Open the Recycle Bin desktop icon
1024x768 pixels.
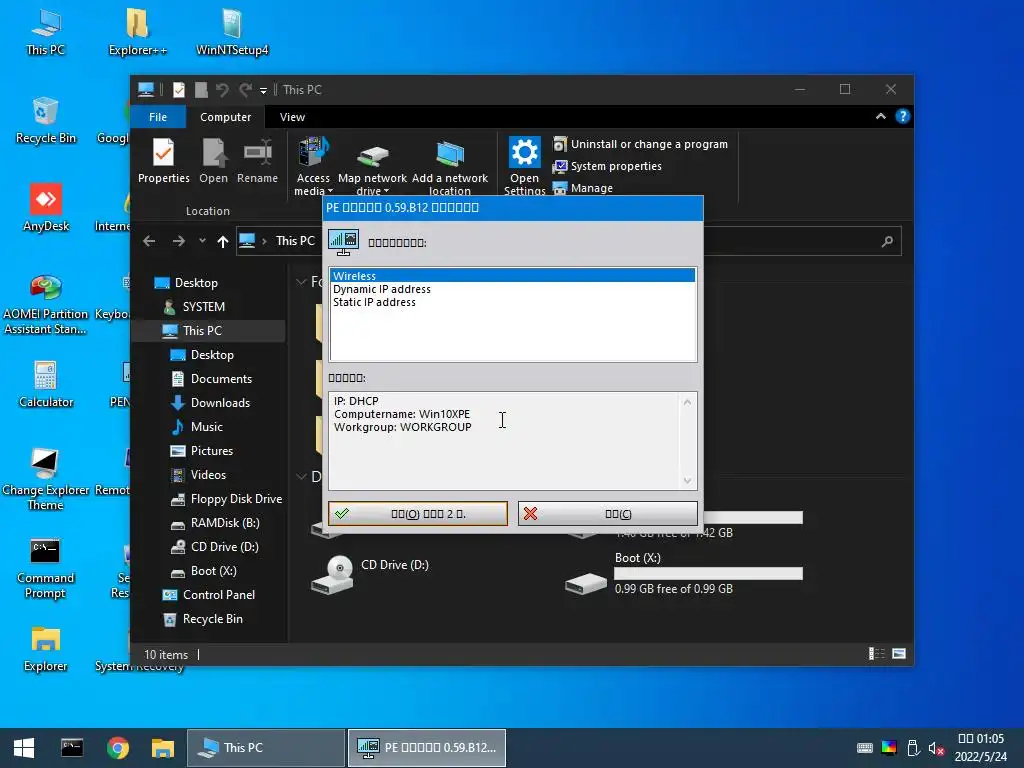click(x=46, y=121)
